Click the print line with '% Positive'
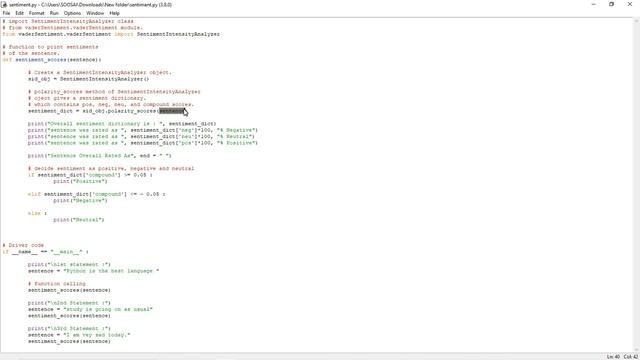 coord(143,143)
